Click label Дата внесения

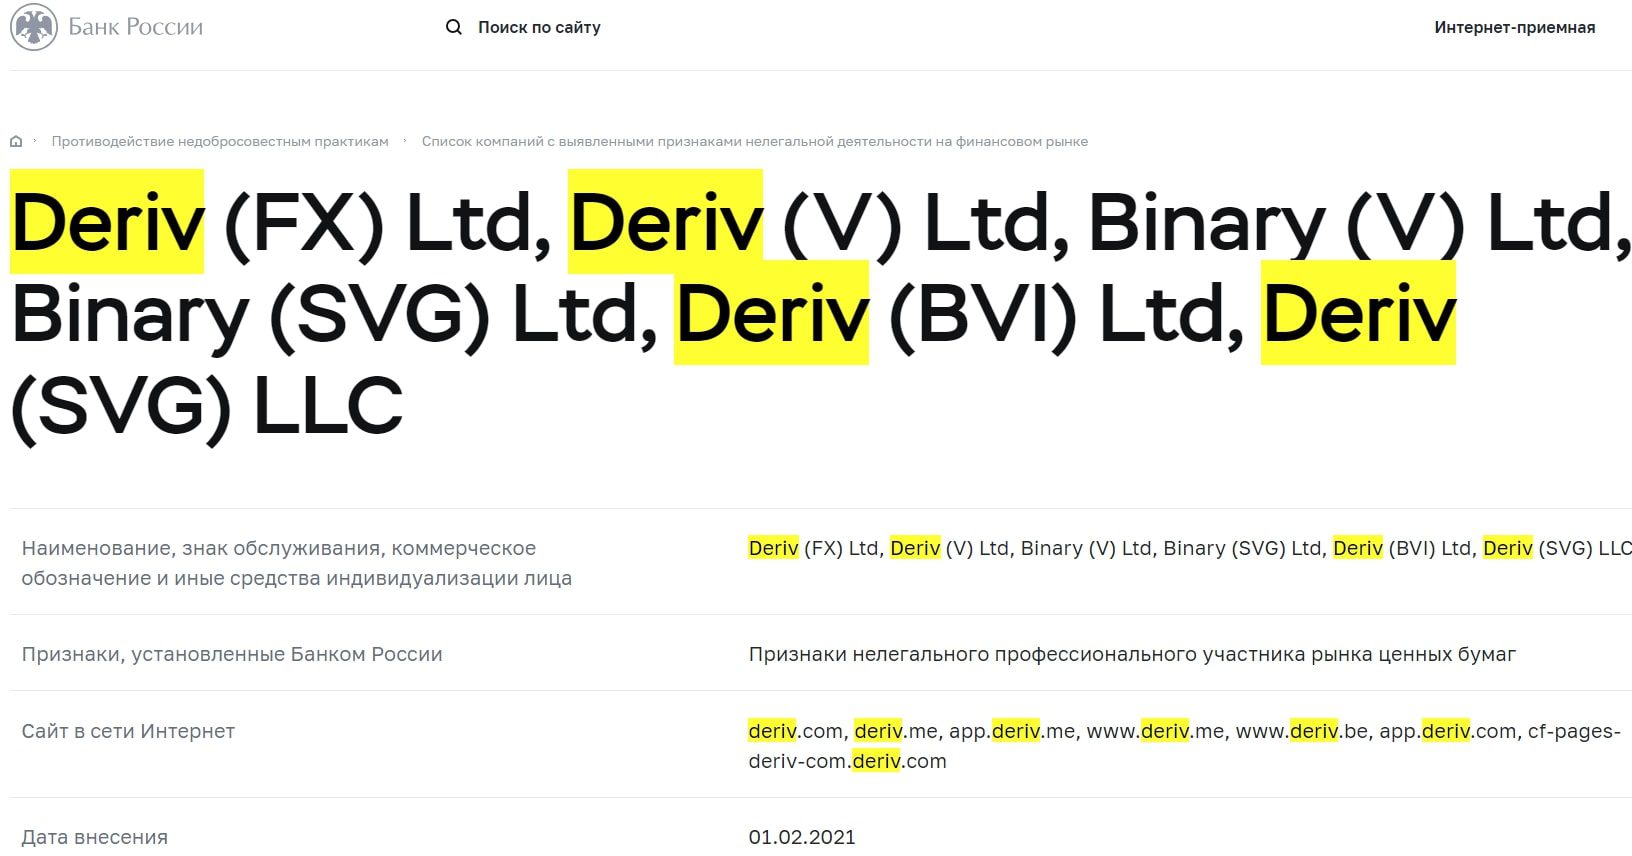(95, 837)
